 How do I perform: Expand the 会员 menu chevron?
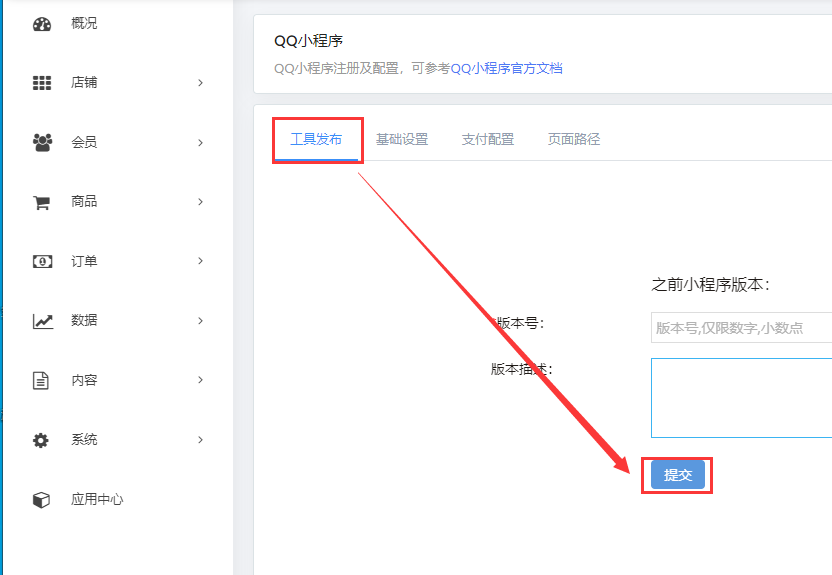click(200, 142)
